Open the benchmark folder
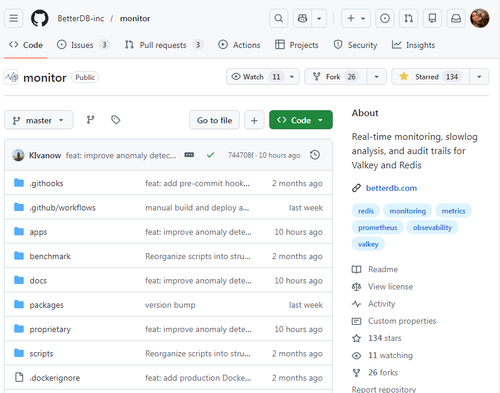Screen dimensions: 500x393 point(50,256)
